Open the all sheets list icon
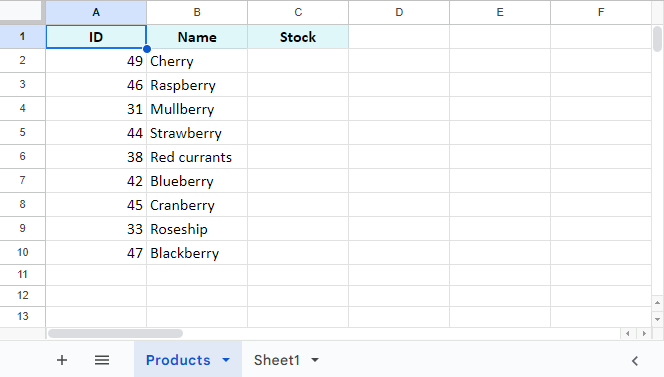664x377 pixels. 102,360
